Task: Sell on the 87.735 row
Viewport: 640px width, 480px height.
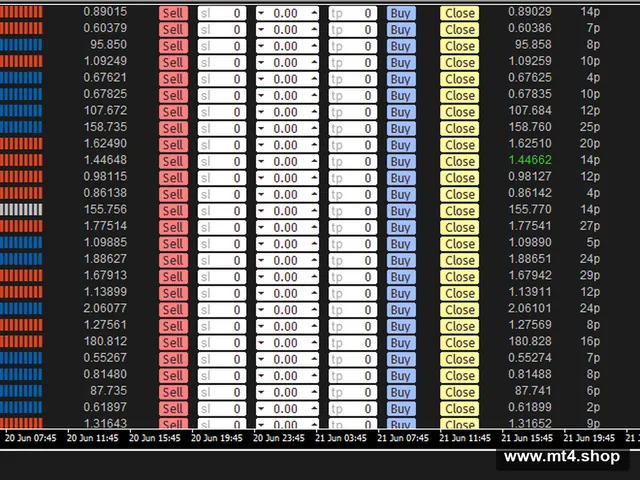Action: [x=173, y=392]
